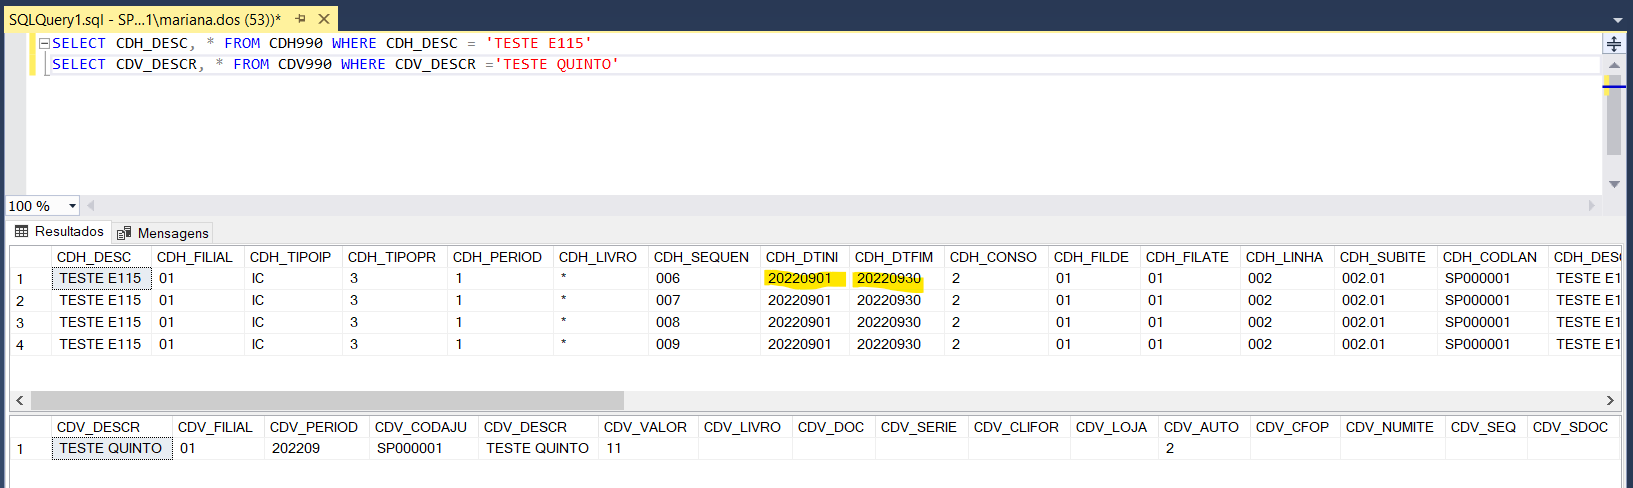
Task: Select the CDH_PERIOD column header
Action: point(498,257)
